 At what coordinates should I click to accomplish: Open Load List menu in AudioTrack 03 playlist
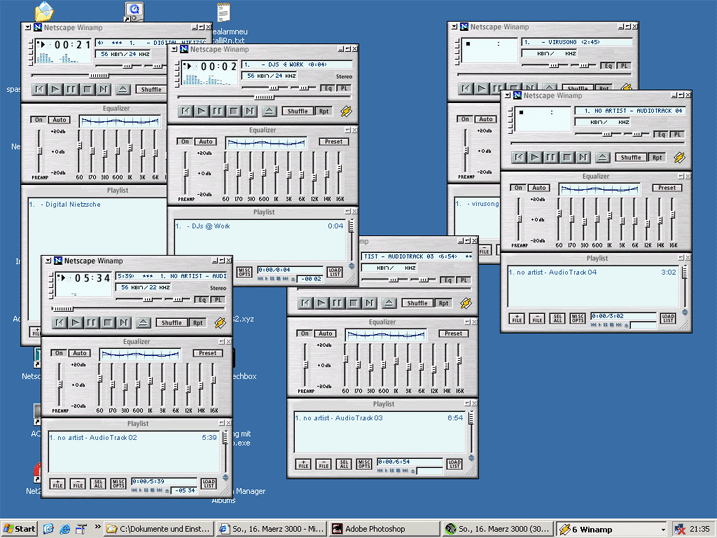click(454, 464)
